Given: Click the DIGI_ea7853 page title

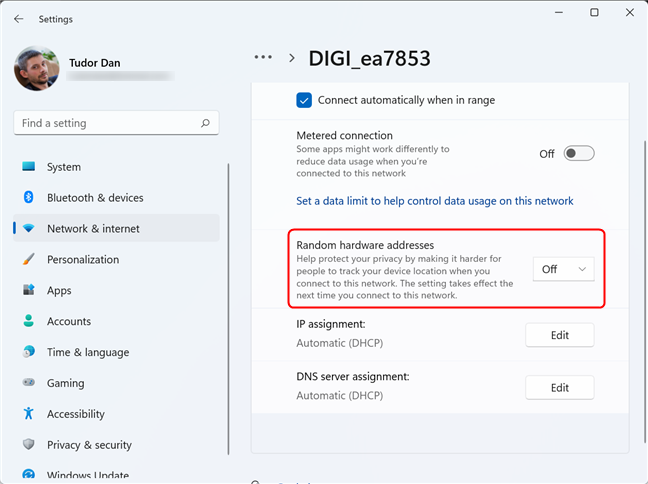Looking at the screenshot, I should [369, 58].
